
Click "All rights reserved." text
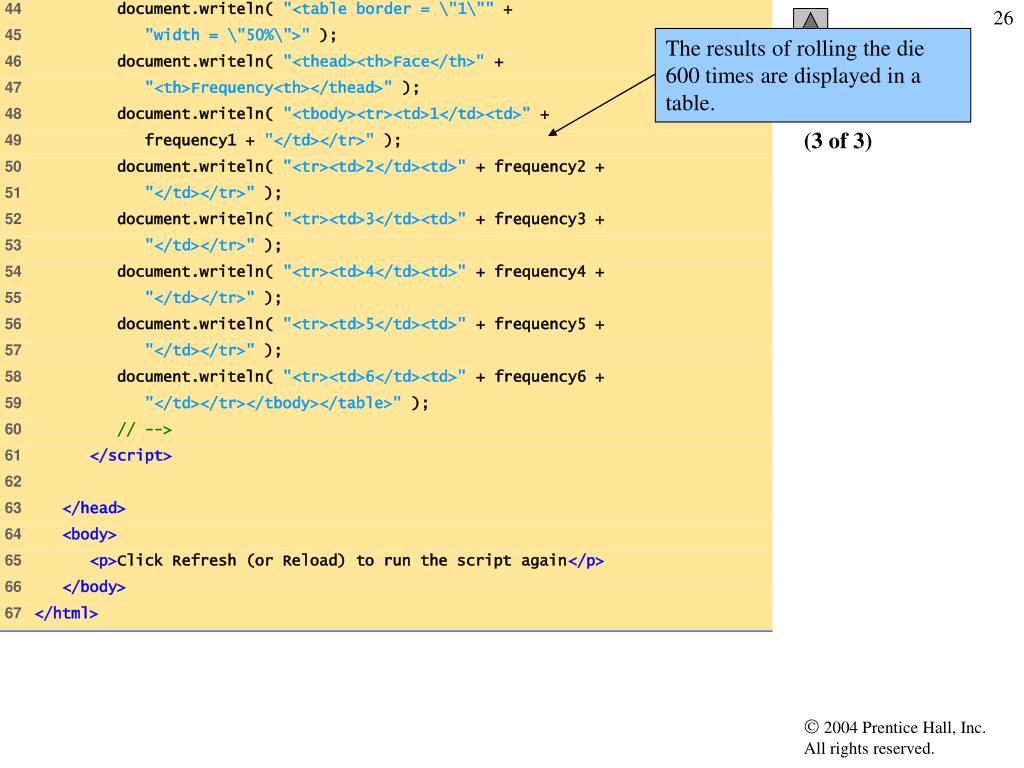pos(869,748)
